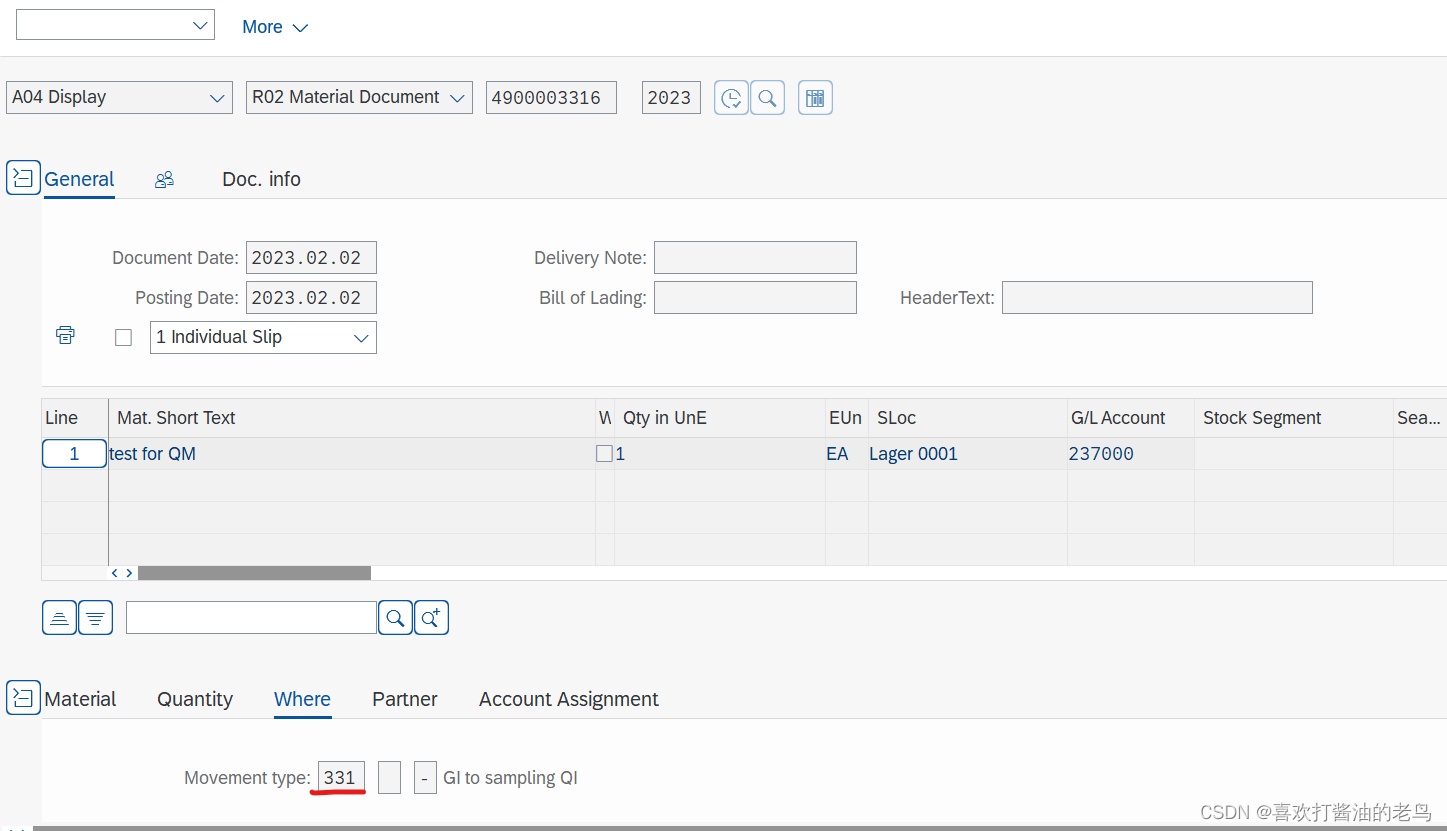1447x831 pixels.
Task: Click sort ascending icon below table
Action: [x=59, y=618]
